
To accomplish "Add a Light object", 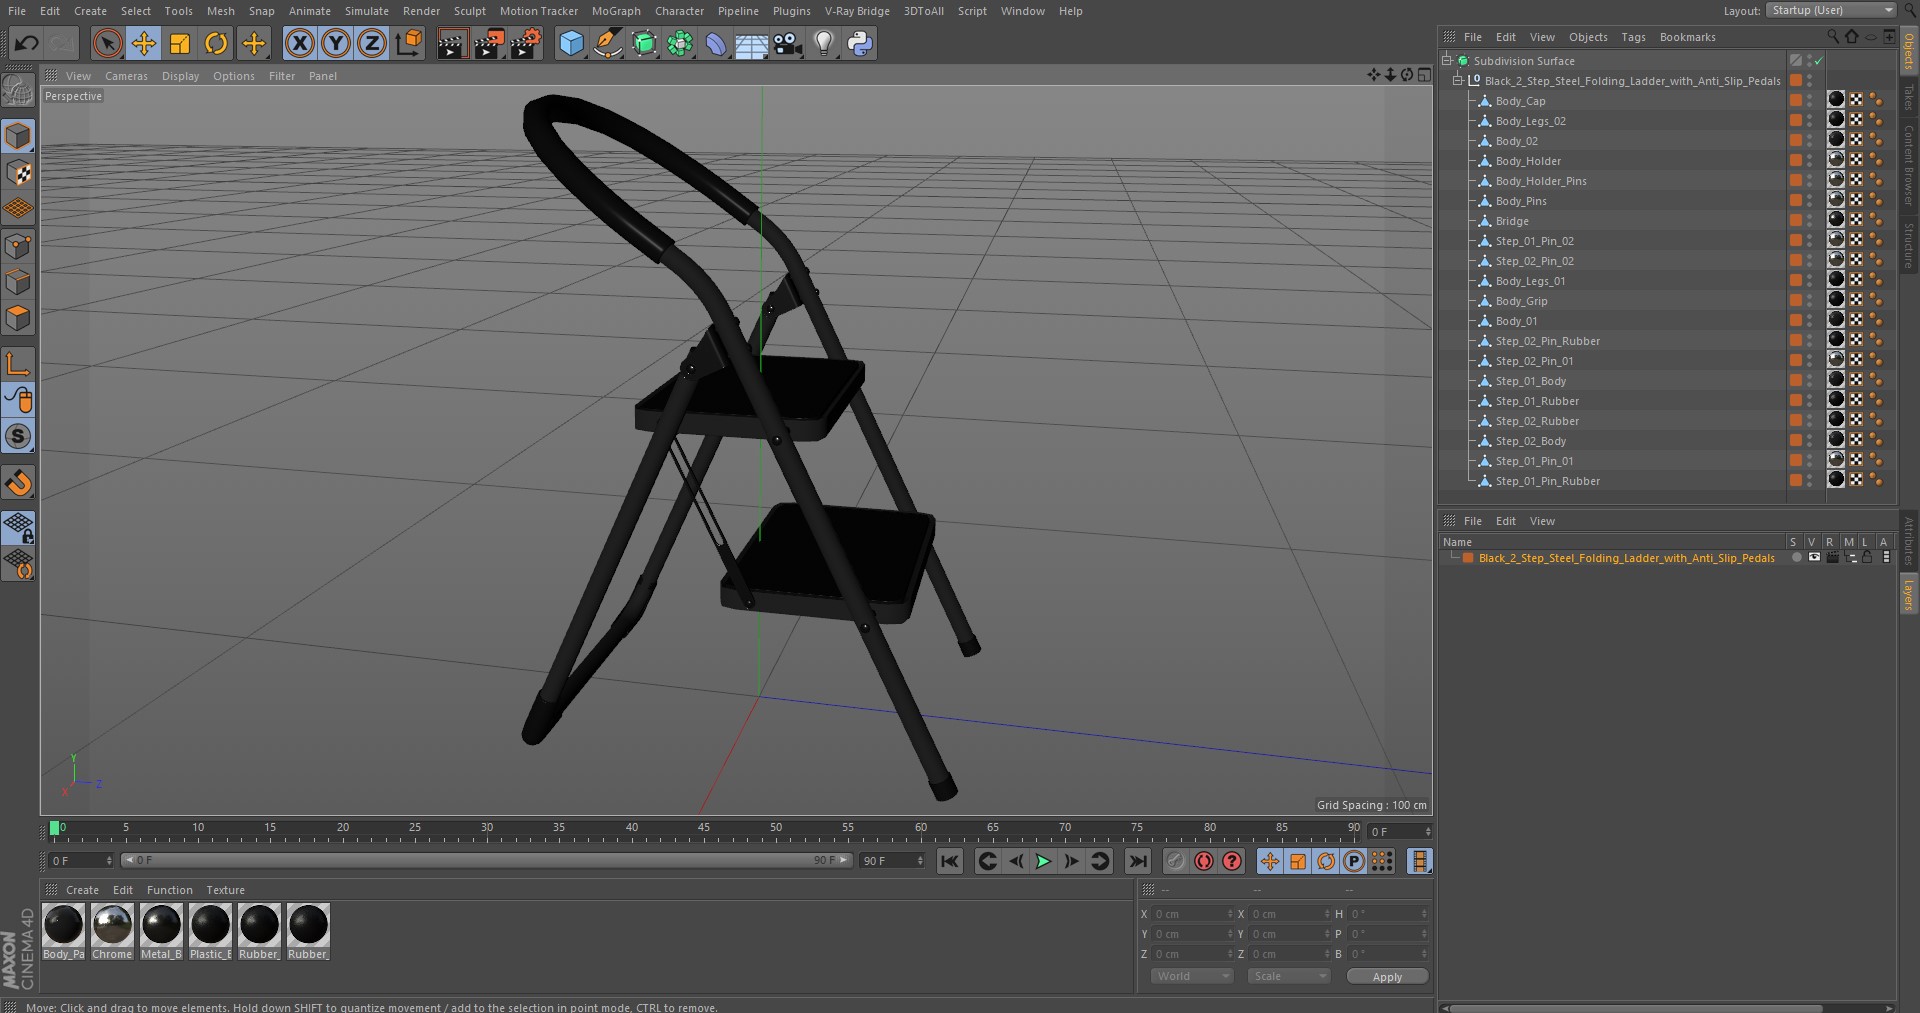I will click(x=824, y=43).
